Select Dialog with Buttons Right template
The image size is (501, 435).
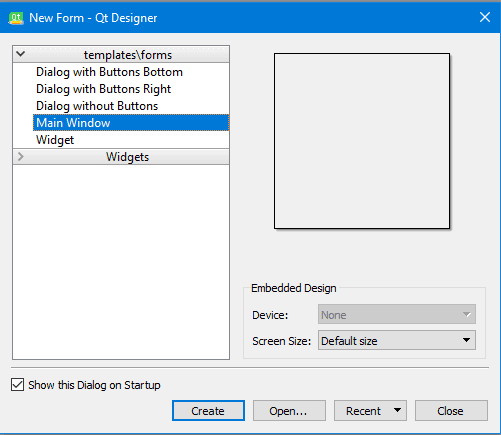pyautogui.click(x=103, y=89)
